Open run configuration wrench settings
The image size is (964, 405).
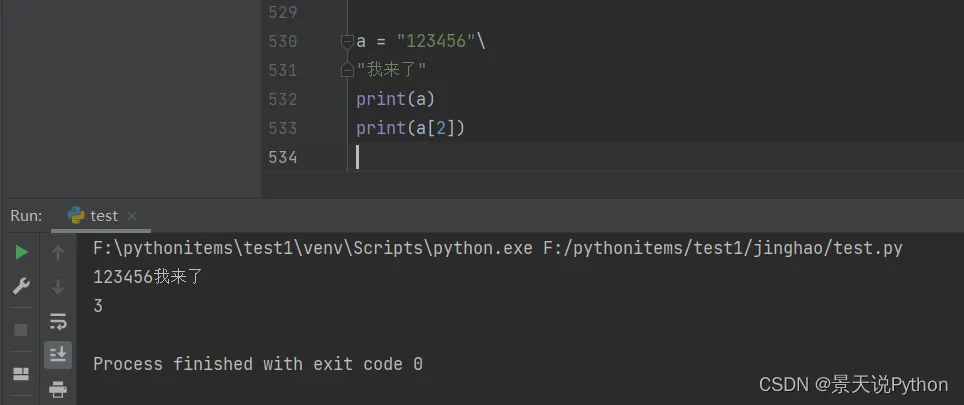(21, 287)
